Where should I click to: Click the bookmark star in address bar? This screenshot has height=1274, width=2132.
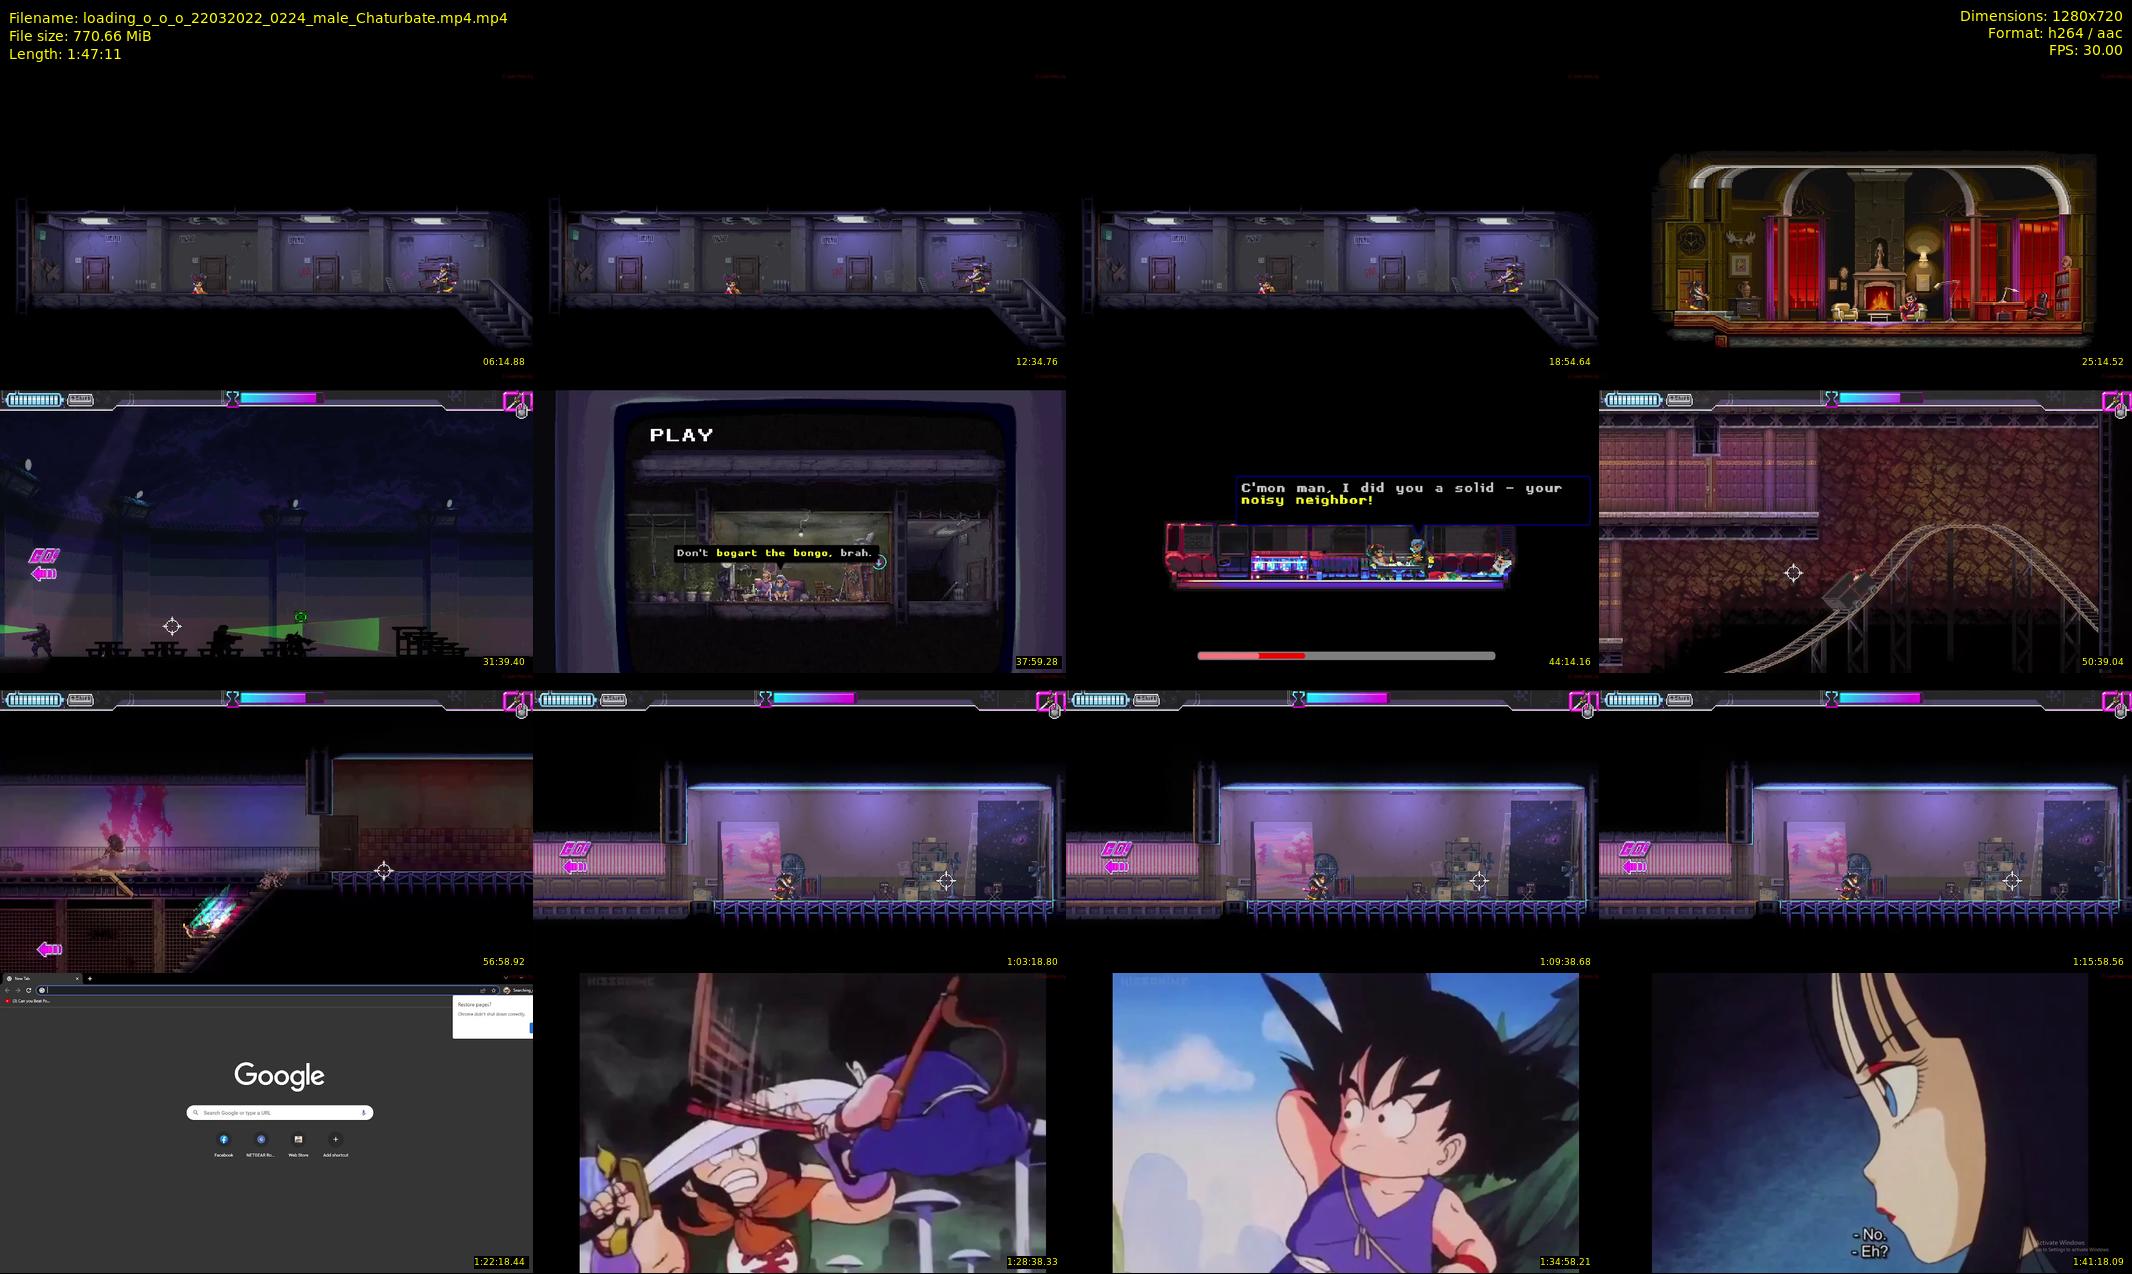click(x=493, y=990)
